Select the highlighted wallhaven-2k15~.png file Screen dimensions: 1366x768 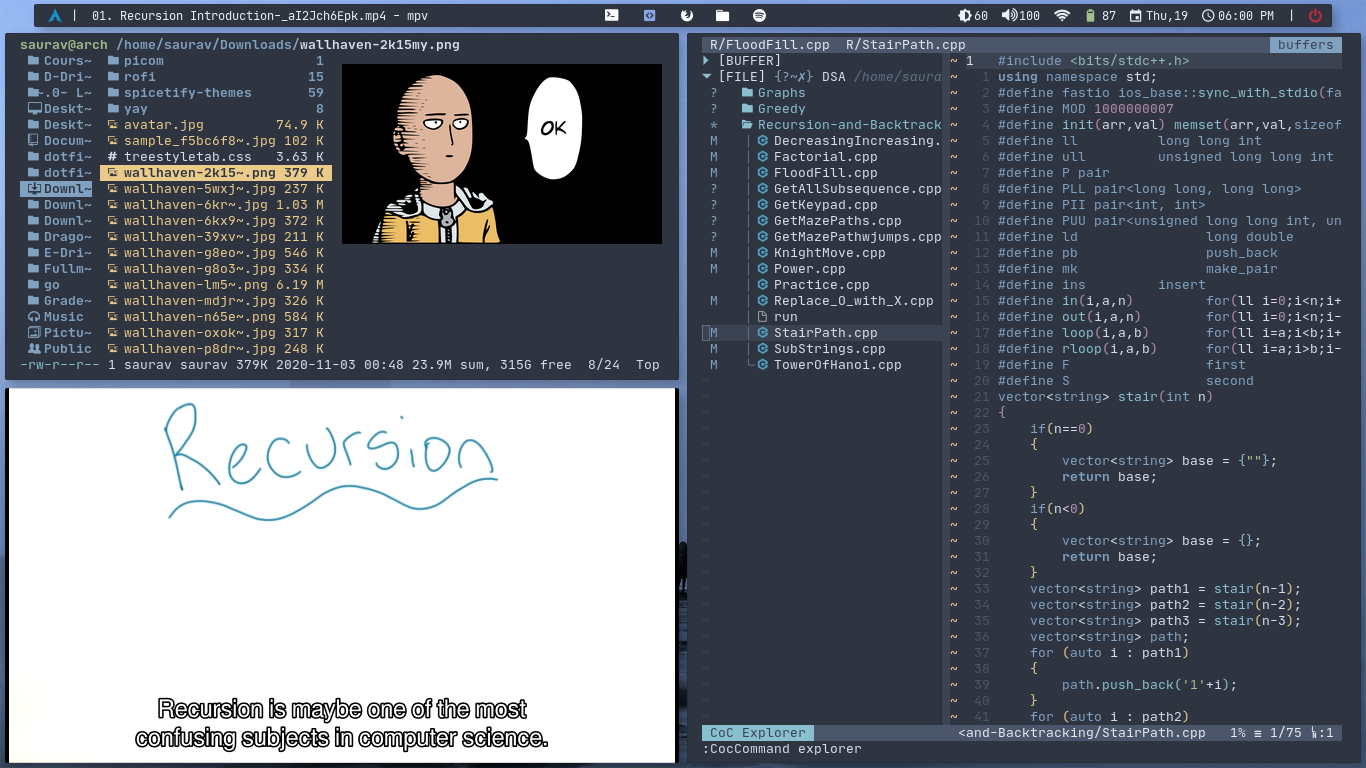(x=215, y=173)
